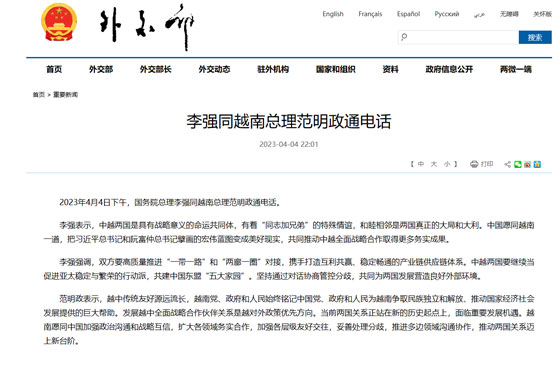The width and height of the screenshot is (560, 380).
Task: Share article via Weibo icon
Action: click(x=528, y=164)
